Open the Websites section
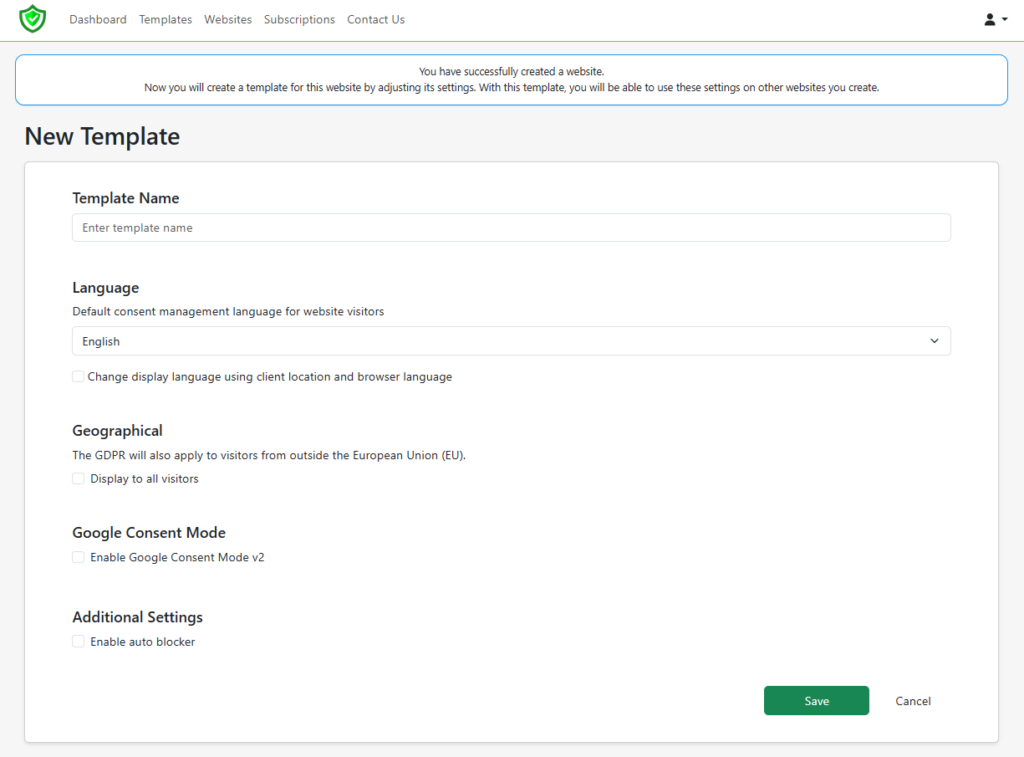 228,20
